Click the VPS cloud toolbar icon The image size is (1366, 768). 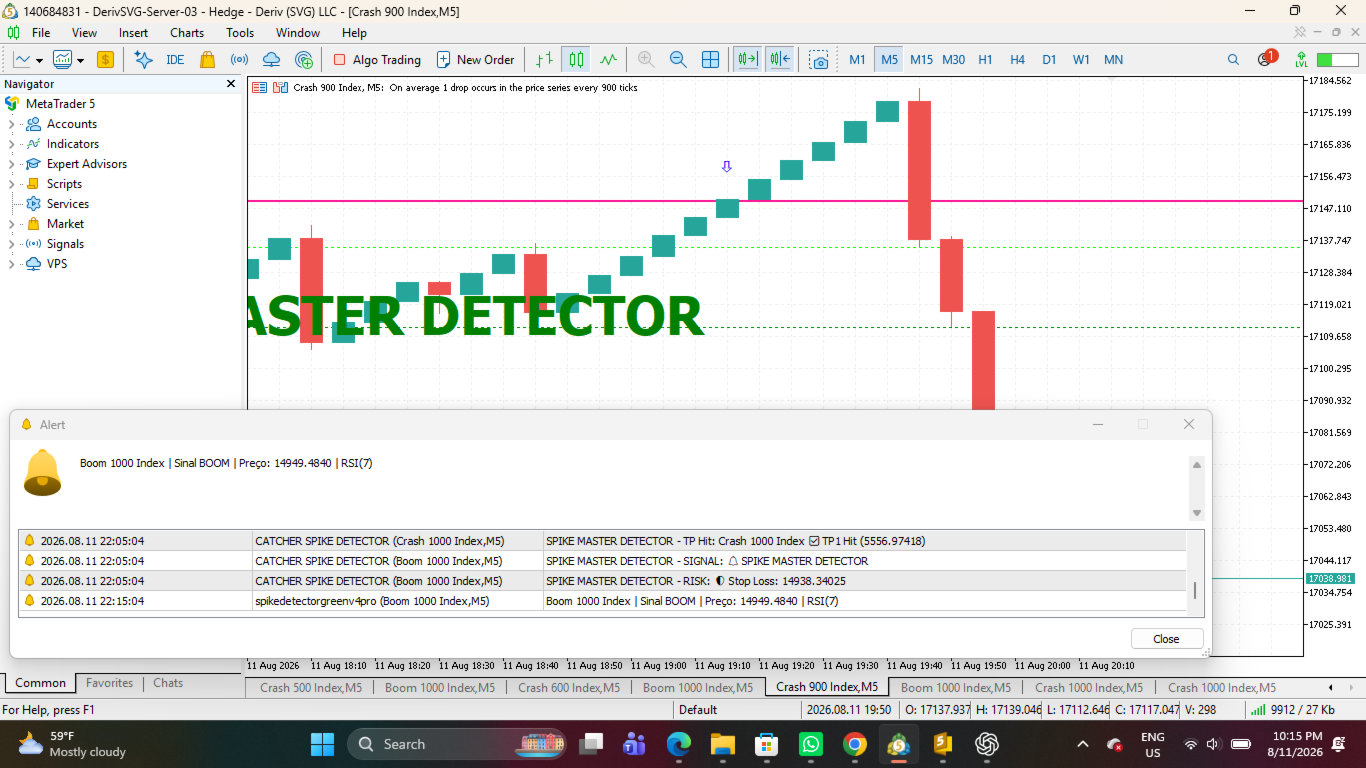pyautogui.click(x=271, y=60)
